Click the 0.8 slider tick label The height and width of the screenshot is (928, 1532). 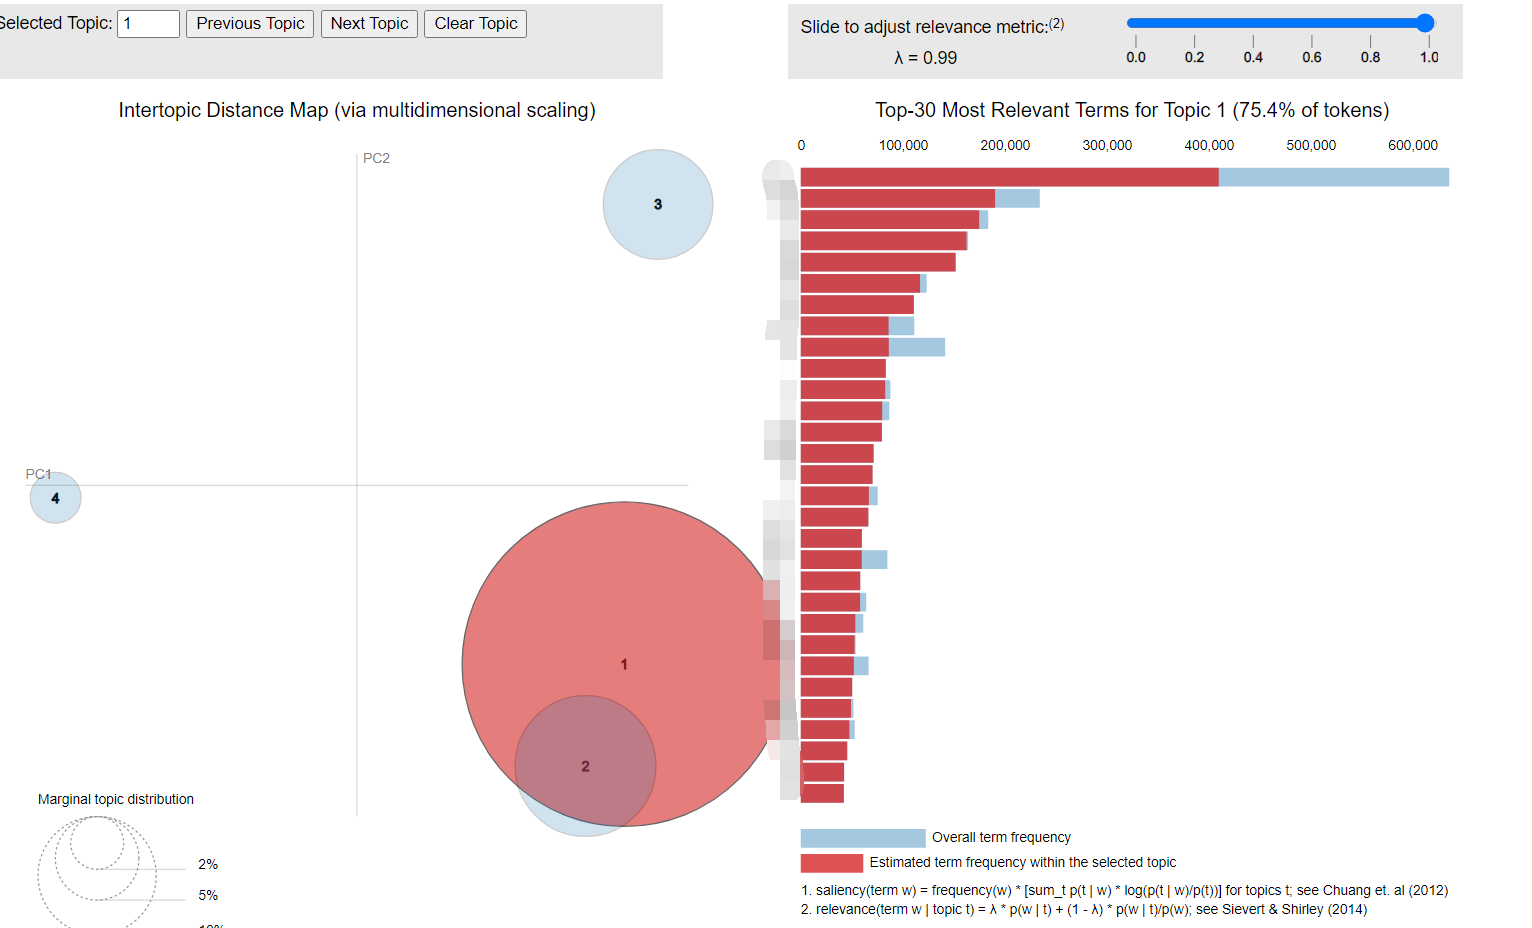[x=1370, y=57]
